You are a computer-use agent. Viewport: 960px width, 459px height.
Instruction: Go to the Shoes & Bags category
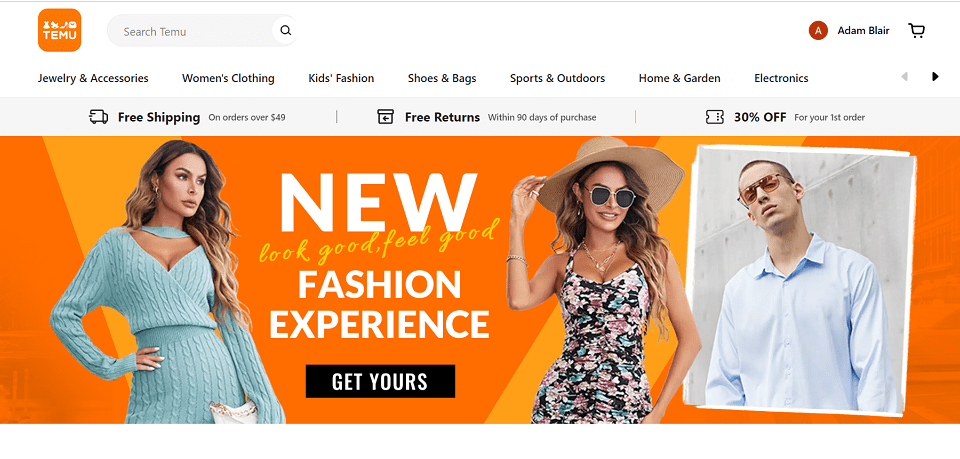point(442,78)
